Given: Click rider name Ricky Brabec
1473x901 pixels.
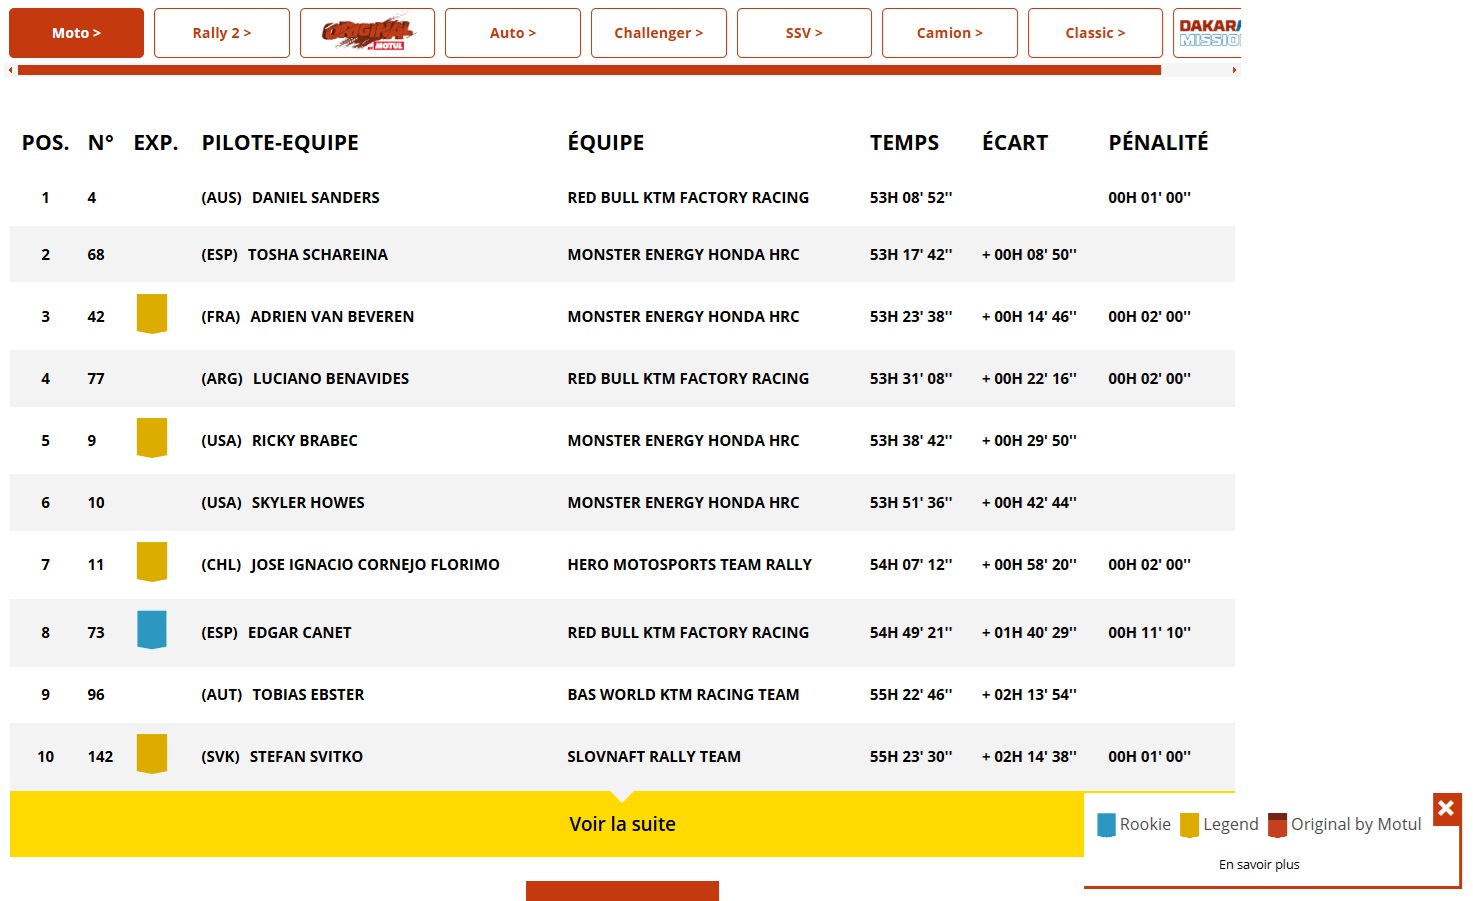Looking at the screenshot, I should click(x=305, y=441).
